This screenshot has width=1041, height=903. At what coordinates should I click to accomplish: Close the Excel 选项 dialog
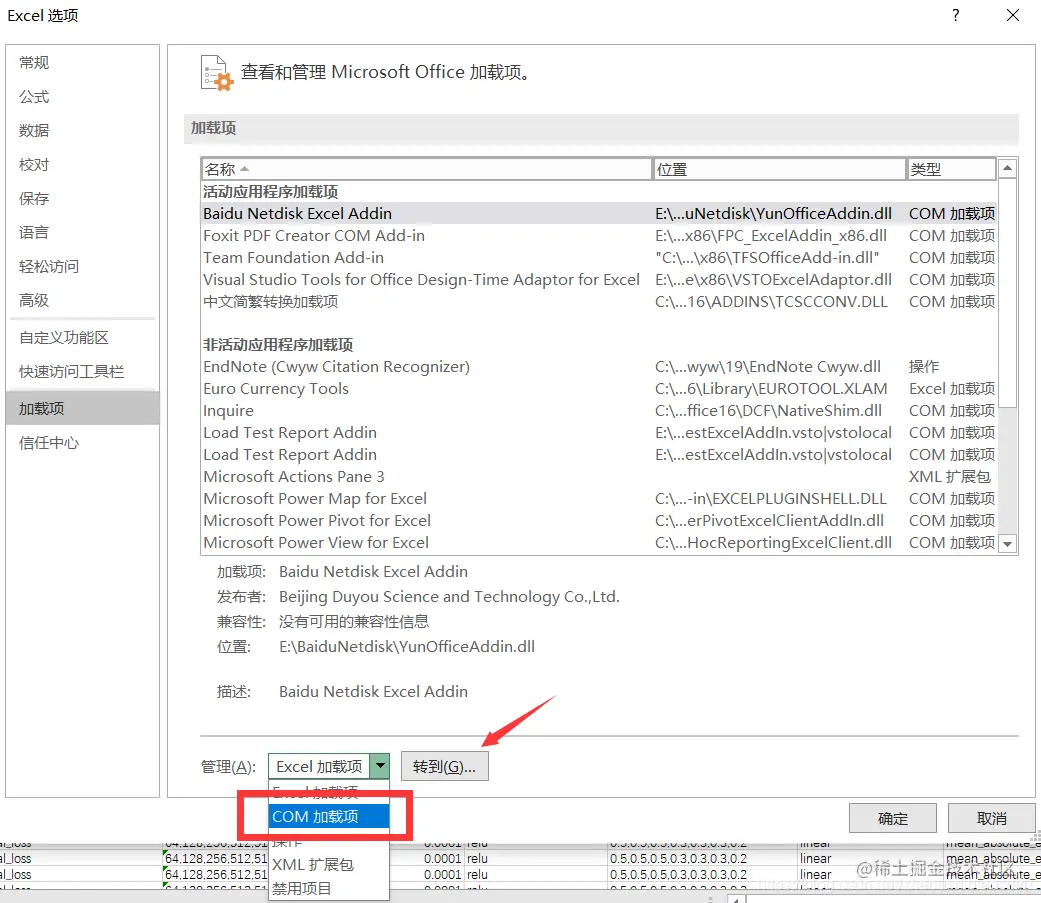click(1012, 15)
